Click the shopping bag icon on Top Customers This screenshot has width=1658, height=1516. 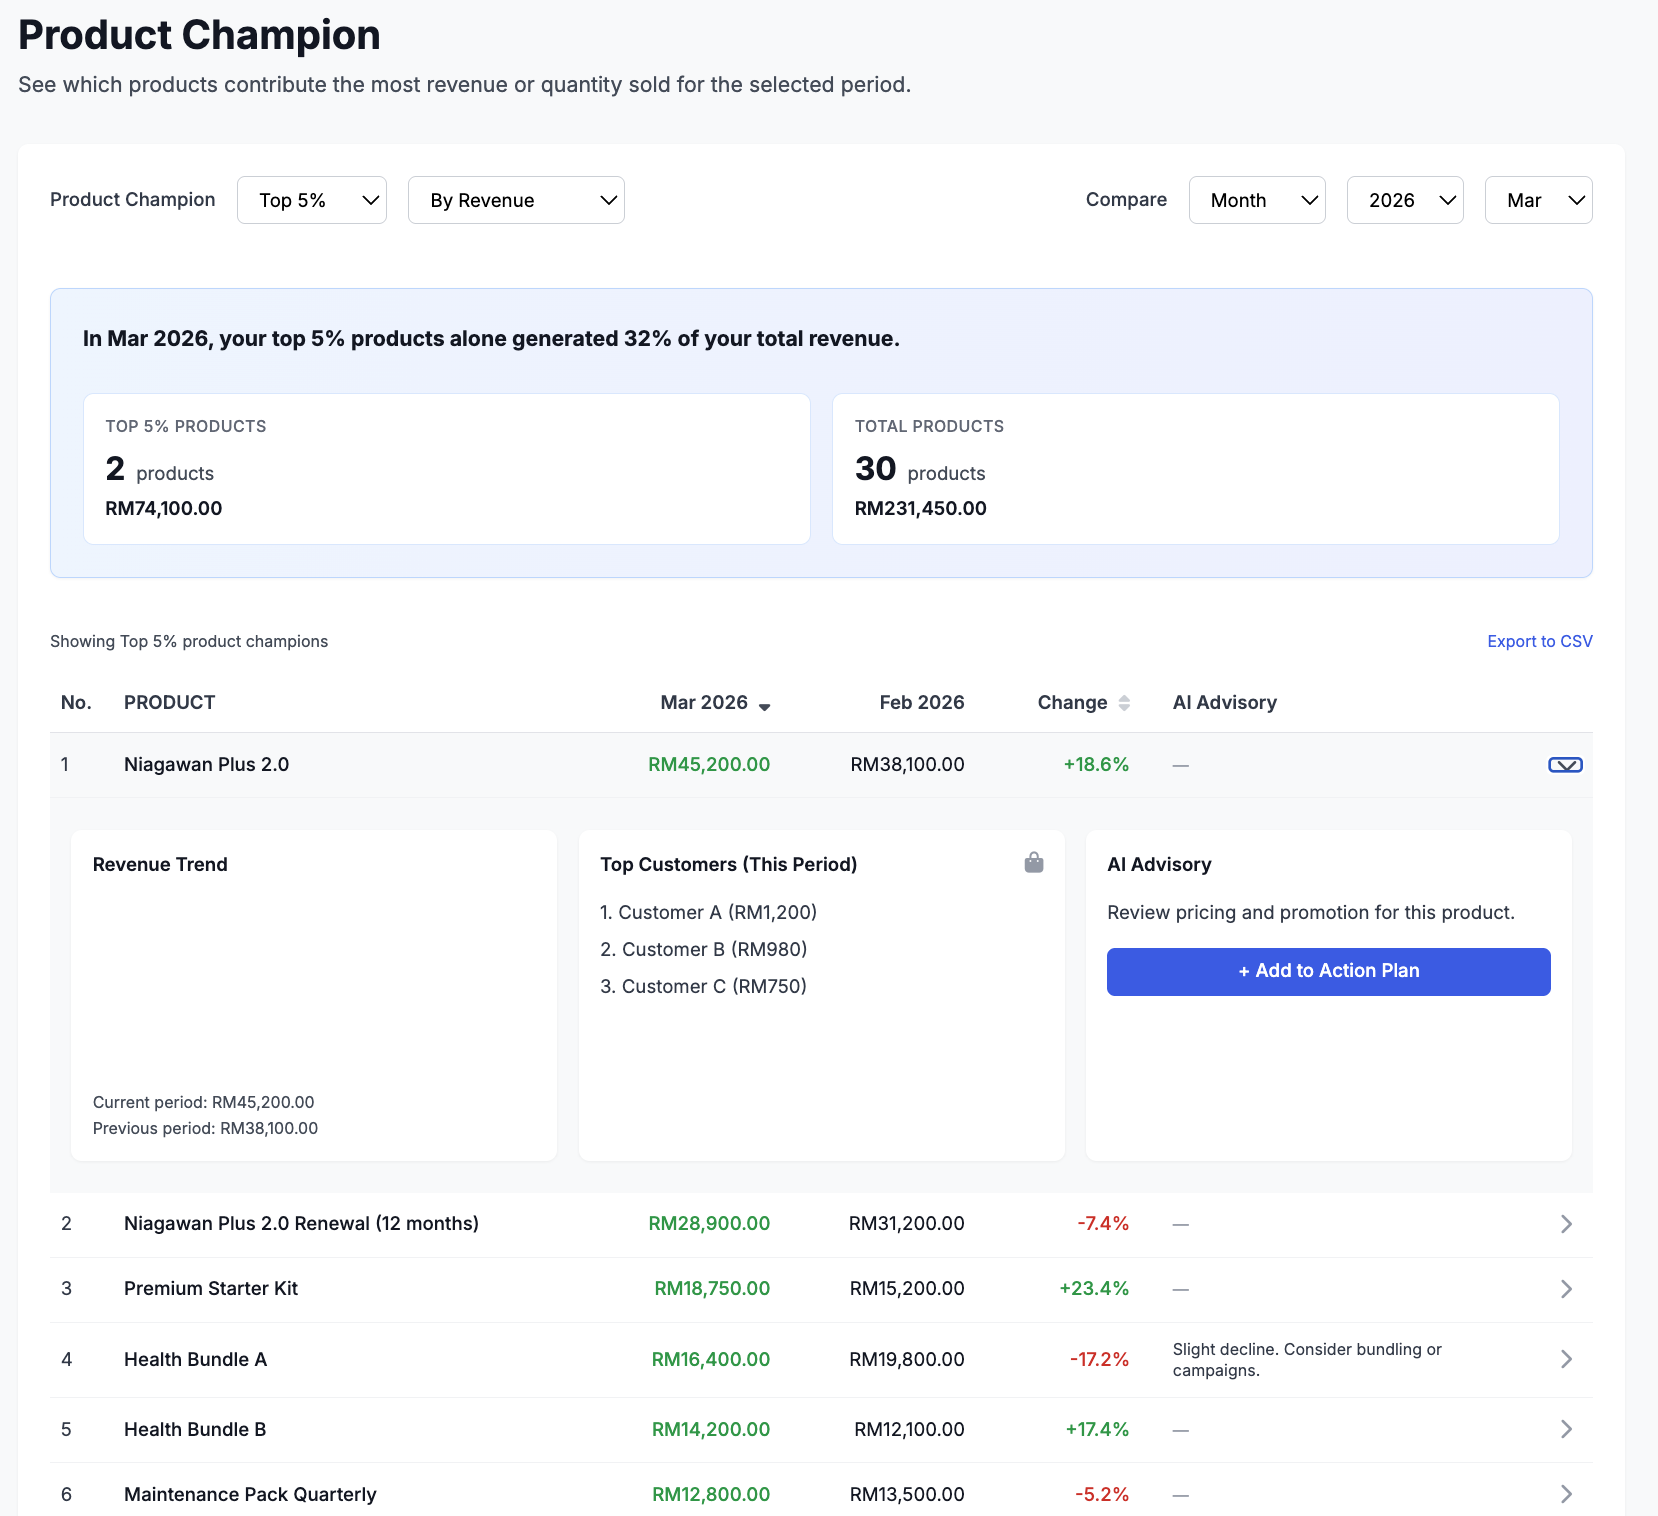click(1033, 862)
